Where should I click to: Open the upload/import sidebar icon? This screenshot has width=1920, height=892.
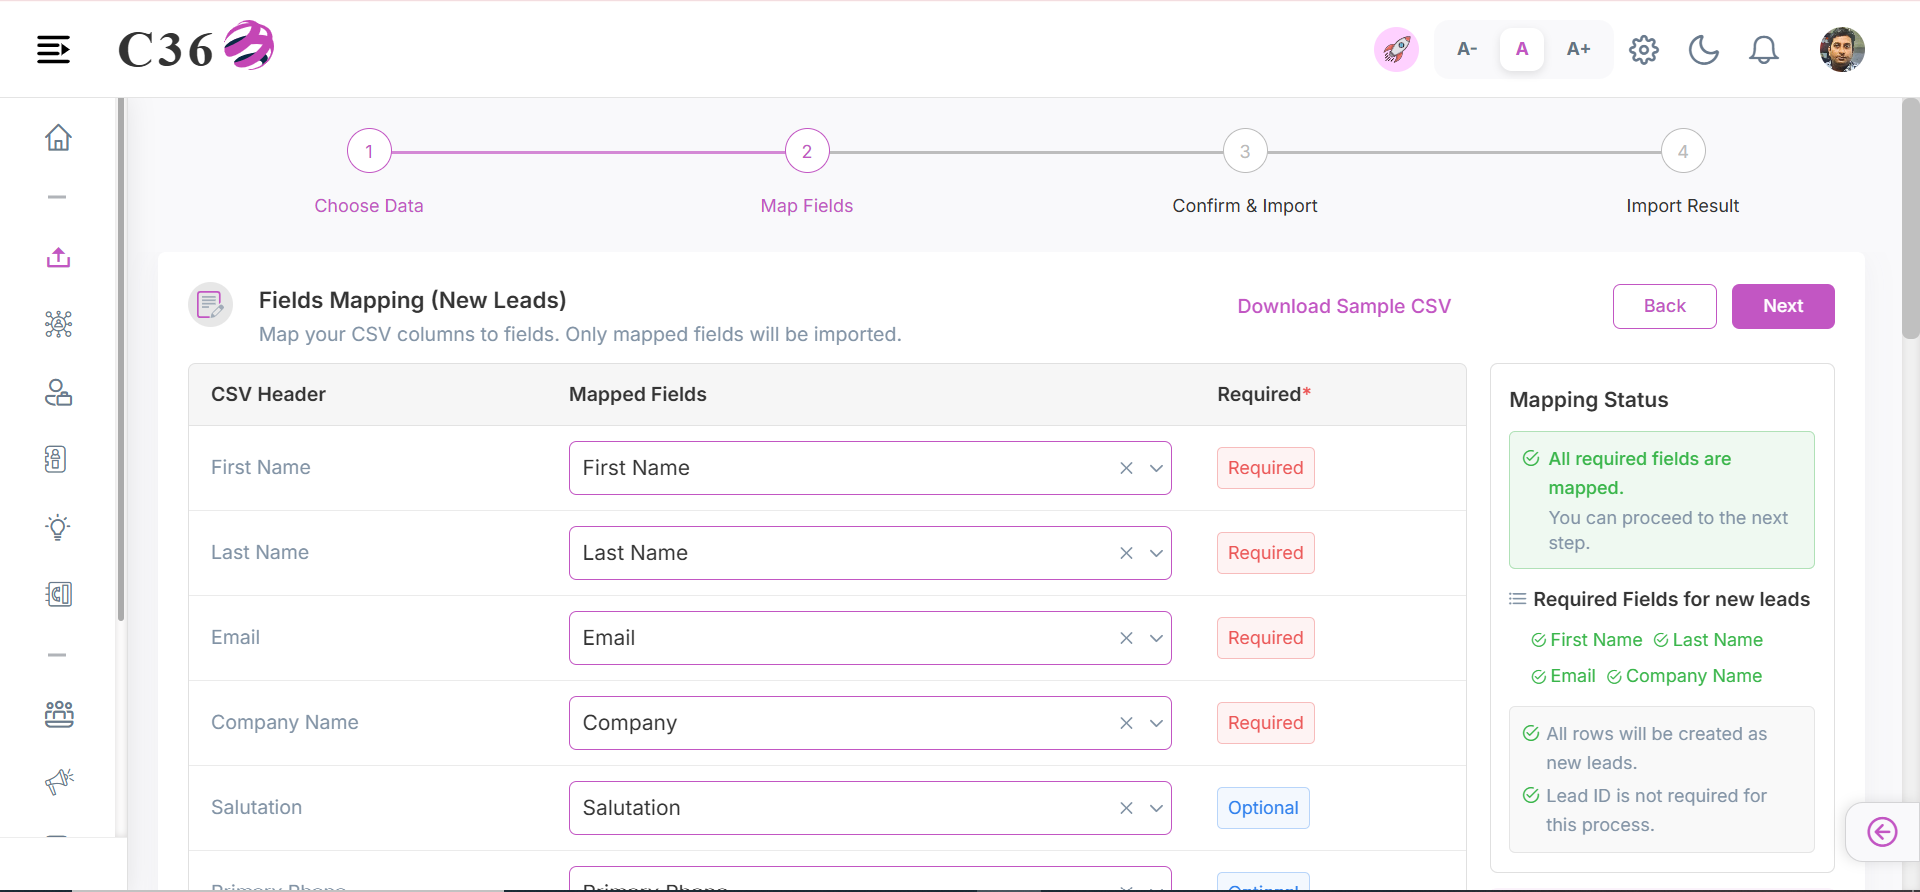coord(58,258)
